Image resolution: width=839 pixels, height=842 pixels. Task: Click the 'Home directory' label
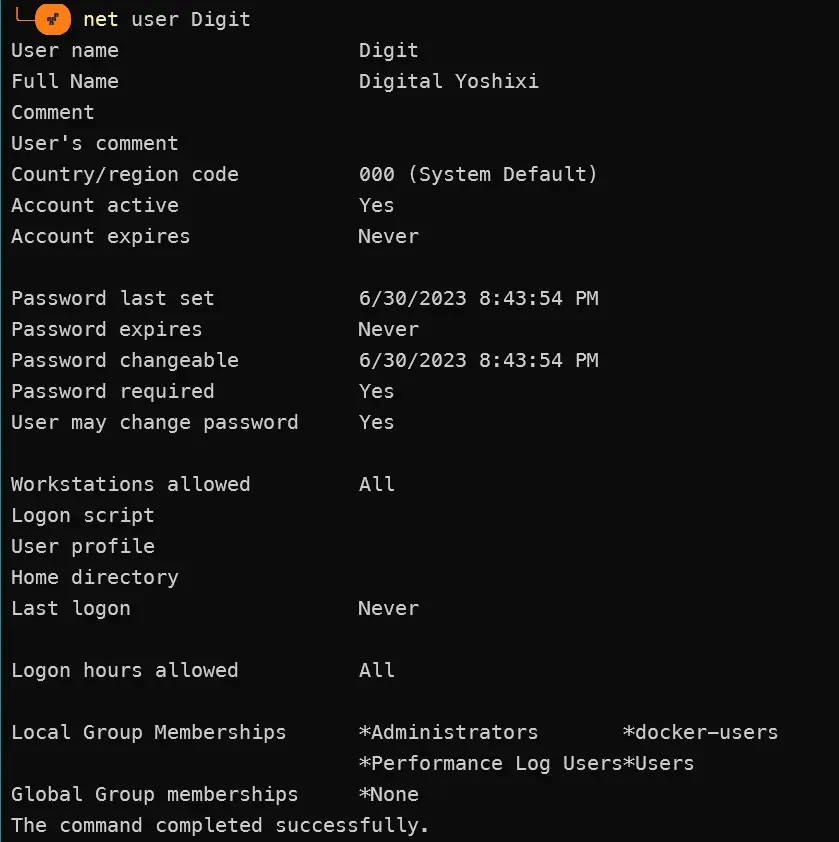[95, 577]
